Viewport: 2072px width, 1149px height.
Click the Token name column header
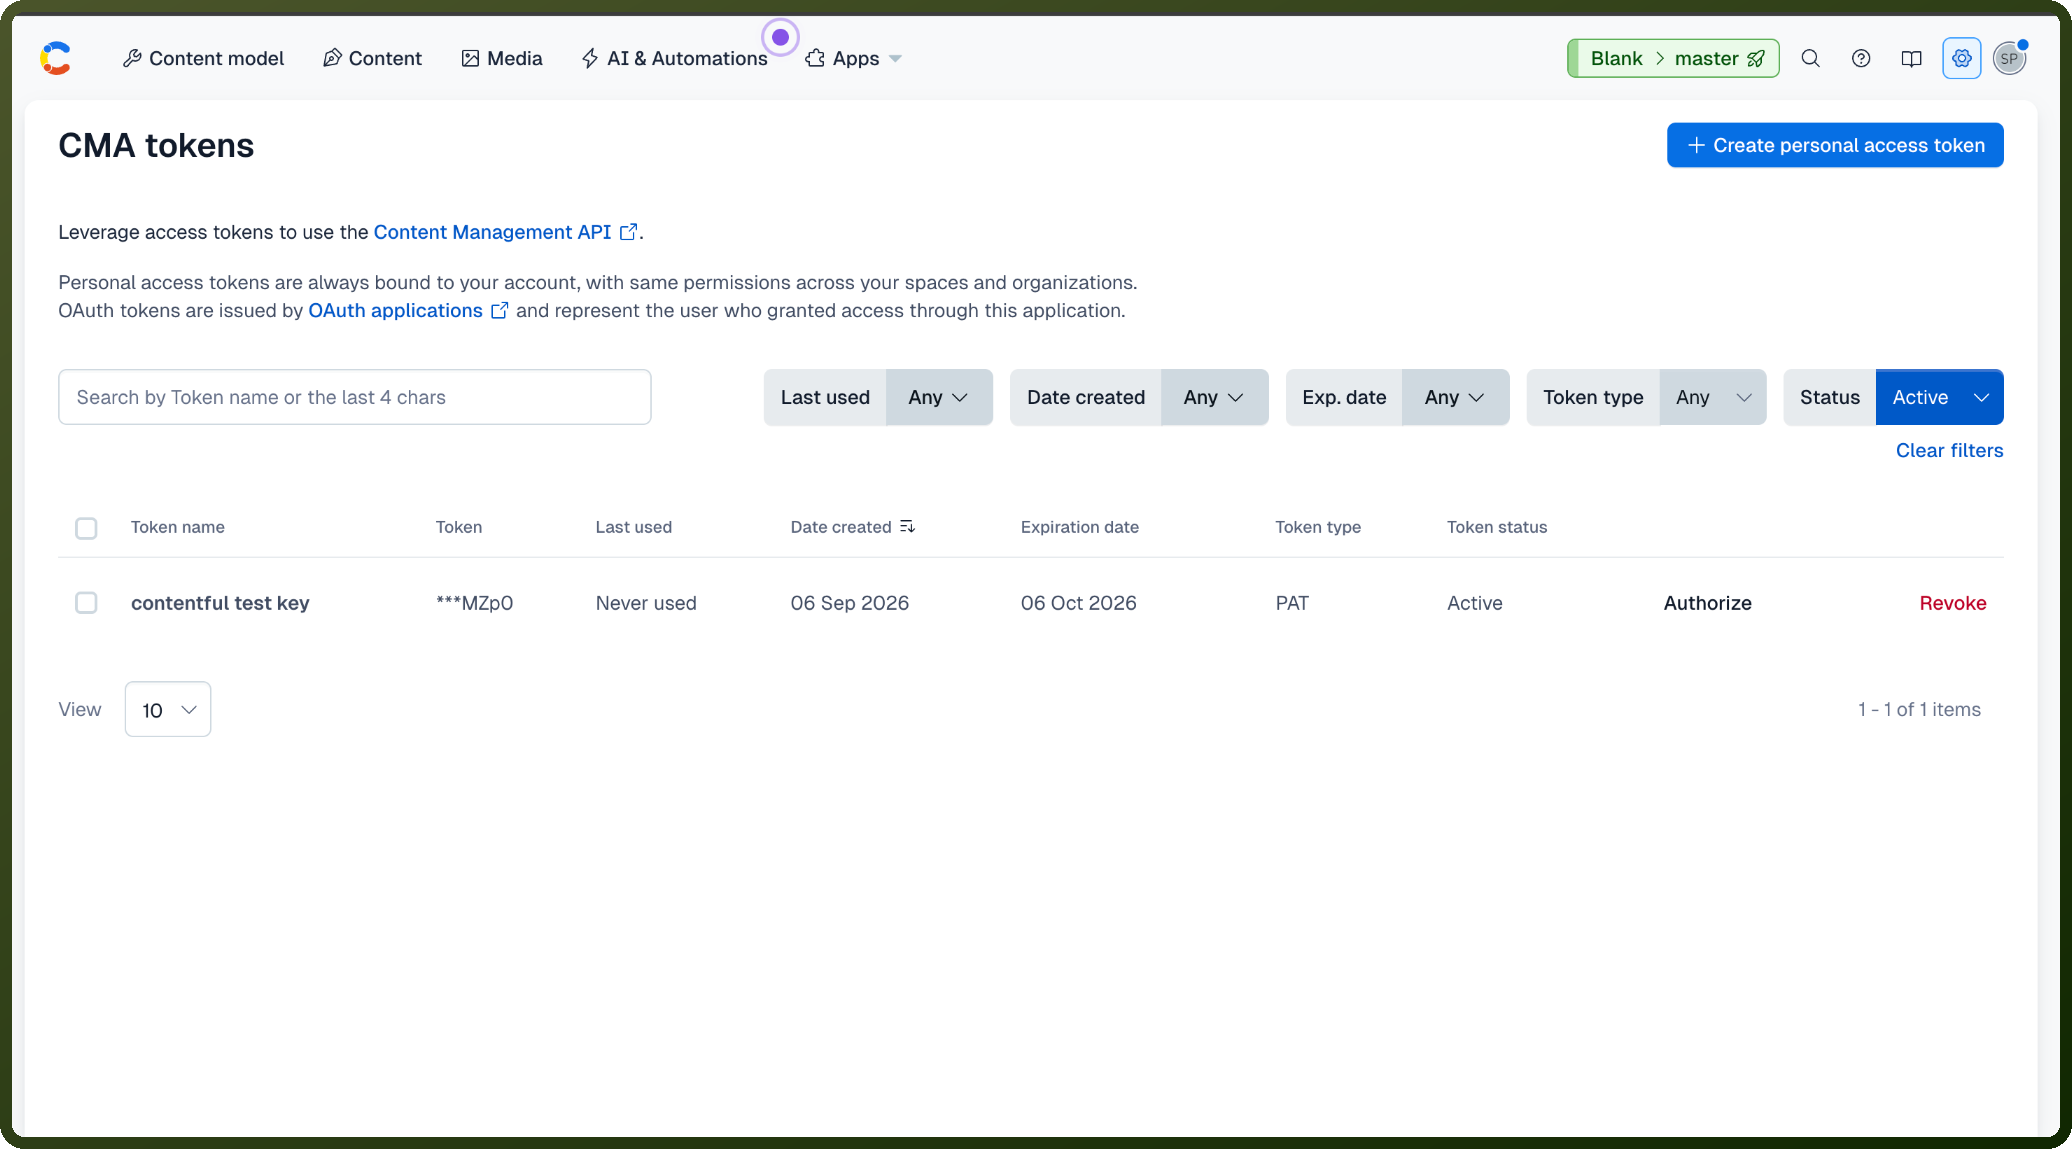click(x=178, y=527)
